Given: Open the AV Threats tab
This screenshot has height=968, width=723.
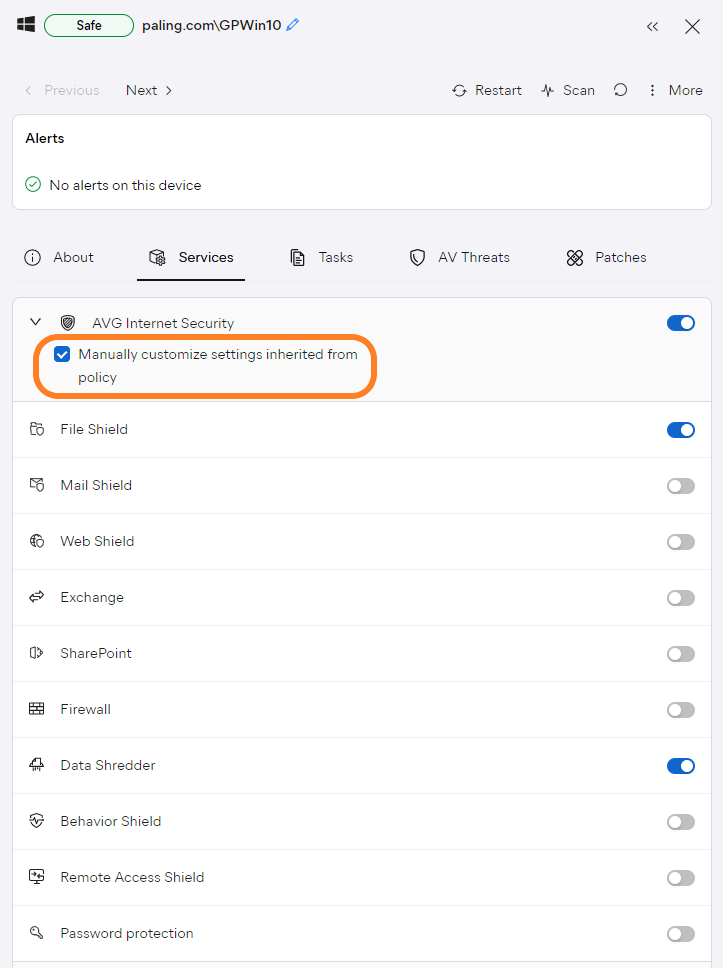Looking at the screenshot, I should pos(460,257).
